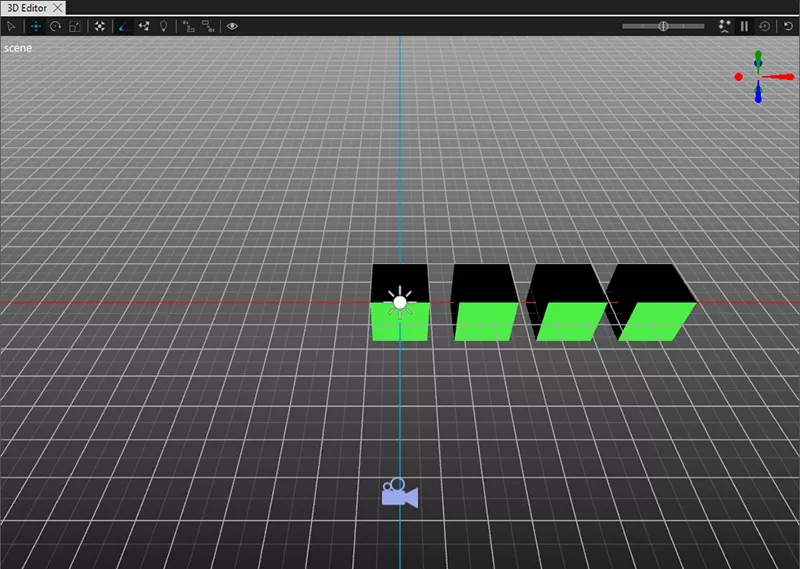Activate the move translate tool

pyautogui.click(x=35, y=26)
